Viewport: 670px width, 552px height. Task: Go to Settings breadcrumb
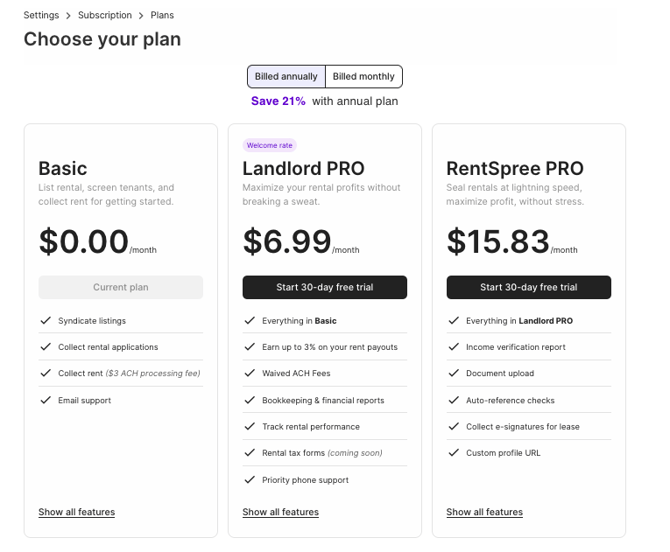[x=41, y=15]
